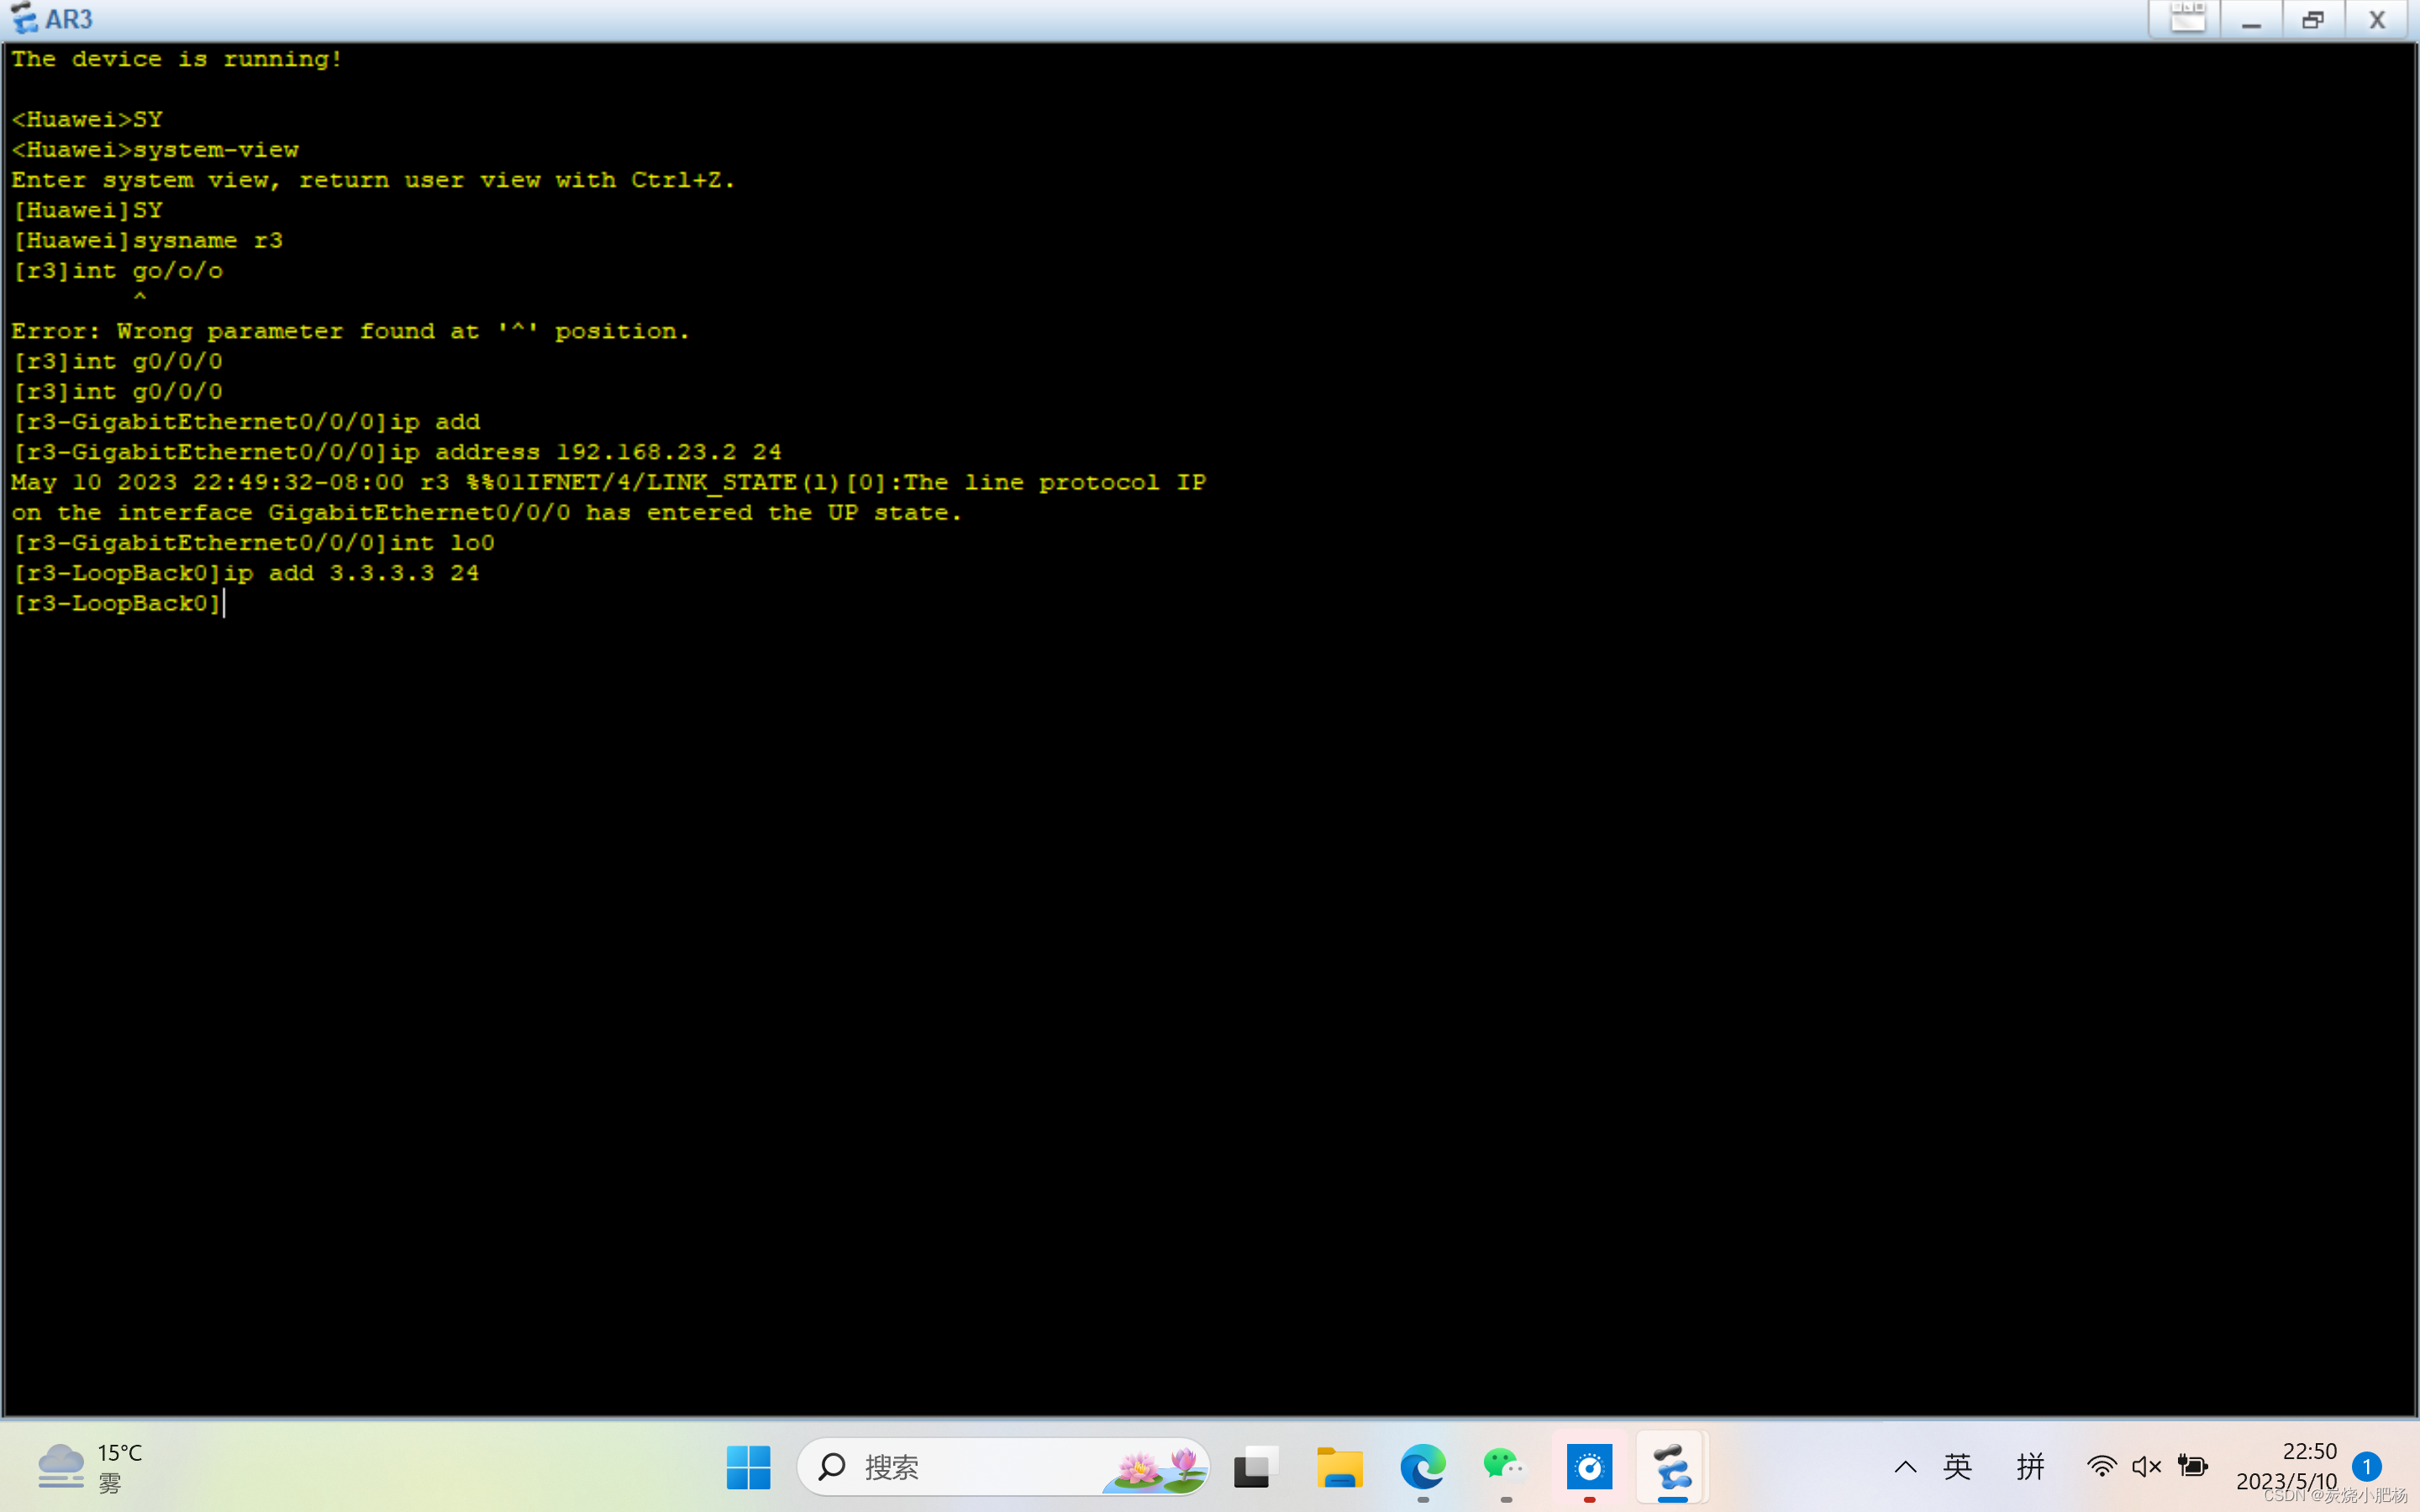Screen dimensions: 2420x1512
Task: Open the Windows Start menu
Action: [748, 1467]
